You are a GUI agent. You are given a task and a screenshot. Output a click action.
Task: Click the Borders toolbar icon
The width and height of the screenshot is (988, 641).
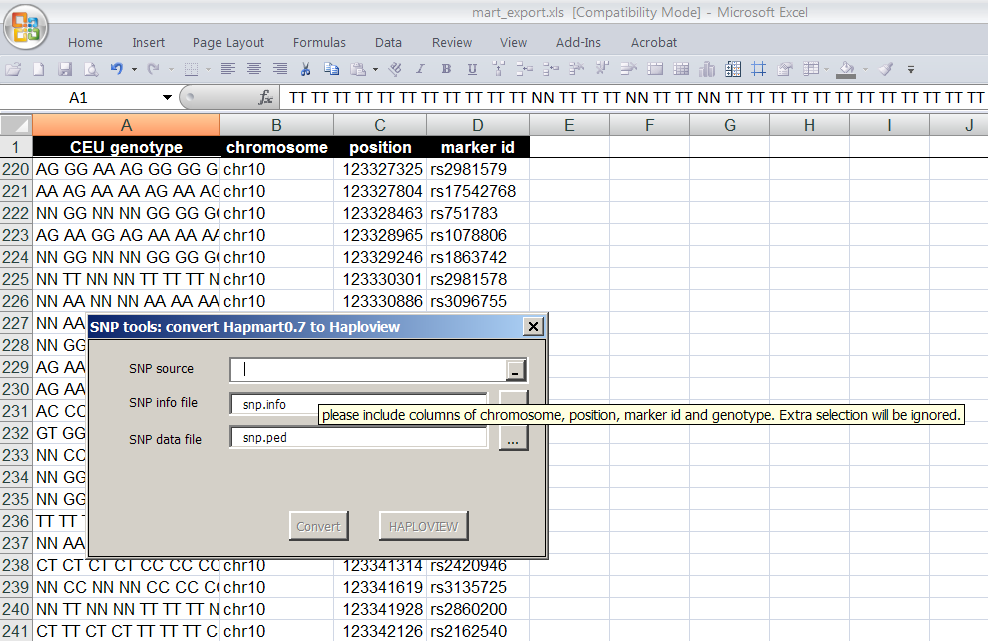click(191, 69)
